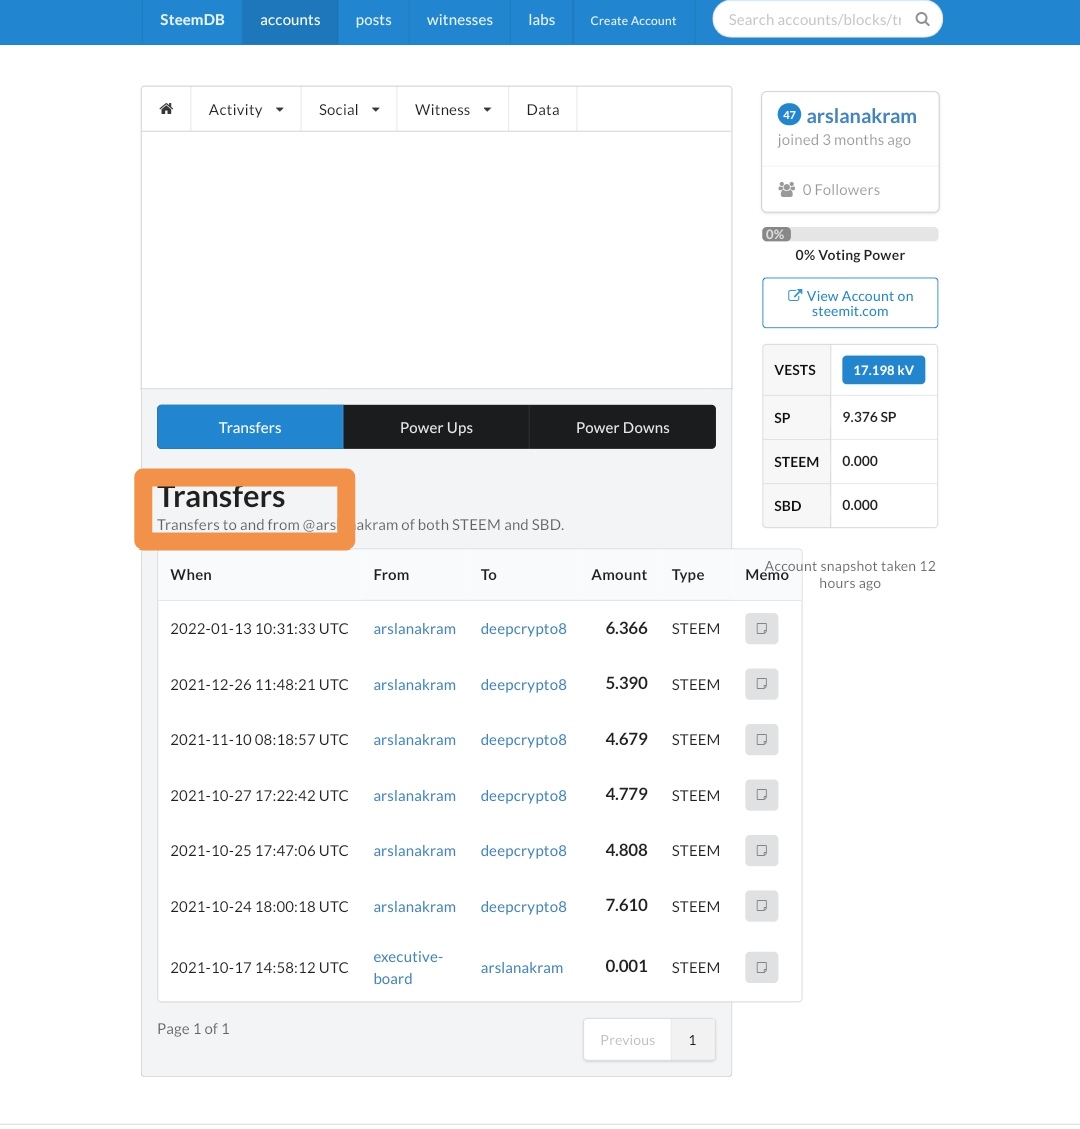This screenshot has height=1129, width=1080.
Task: Click Create Account in navbar
Action: pos(633,21)
